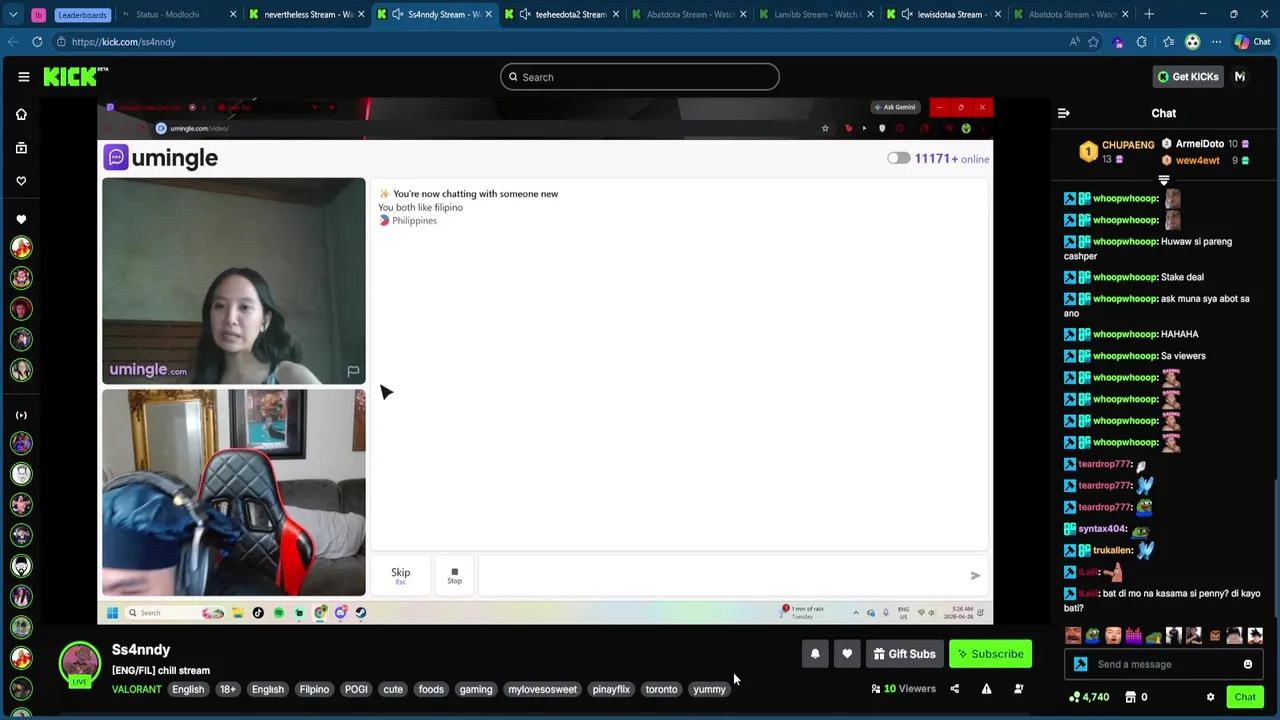Screen dimensions: 1280x720
Task: Open the Following heart outline in the sidebar
Action: [21, 181]
